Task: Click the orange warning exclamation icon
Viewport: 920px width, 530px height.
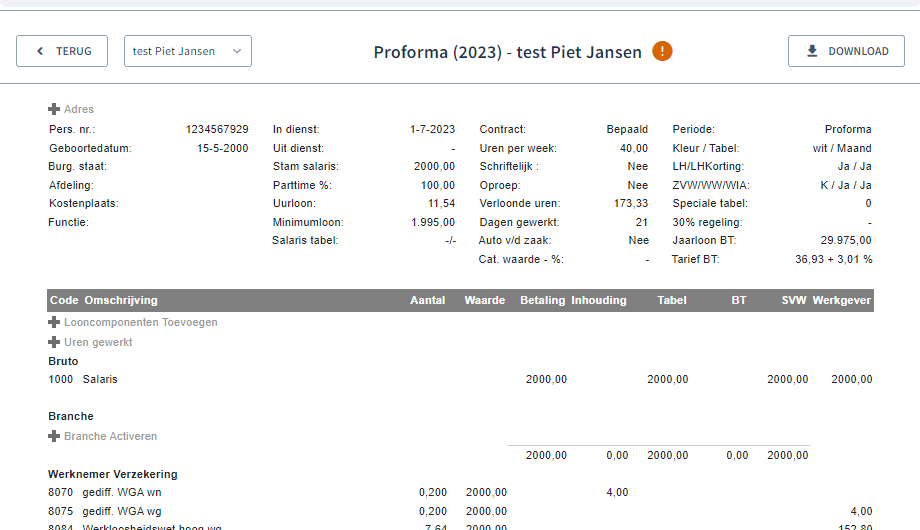Action: click(662, 51)
